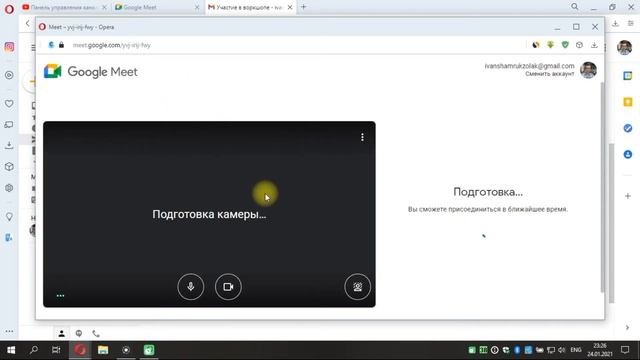This screenshot has width=640, height=360.
Task: Click the sidebar three-dot more button
Action: 9,331
